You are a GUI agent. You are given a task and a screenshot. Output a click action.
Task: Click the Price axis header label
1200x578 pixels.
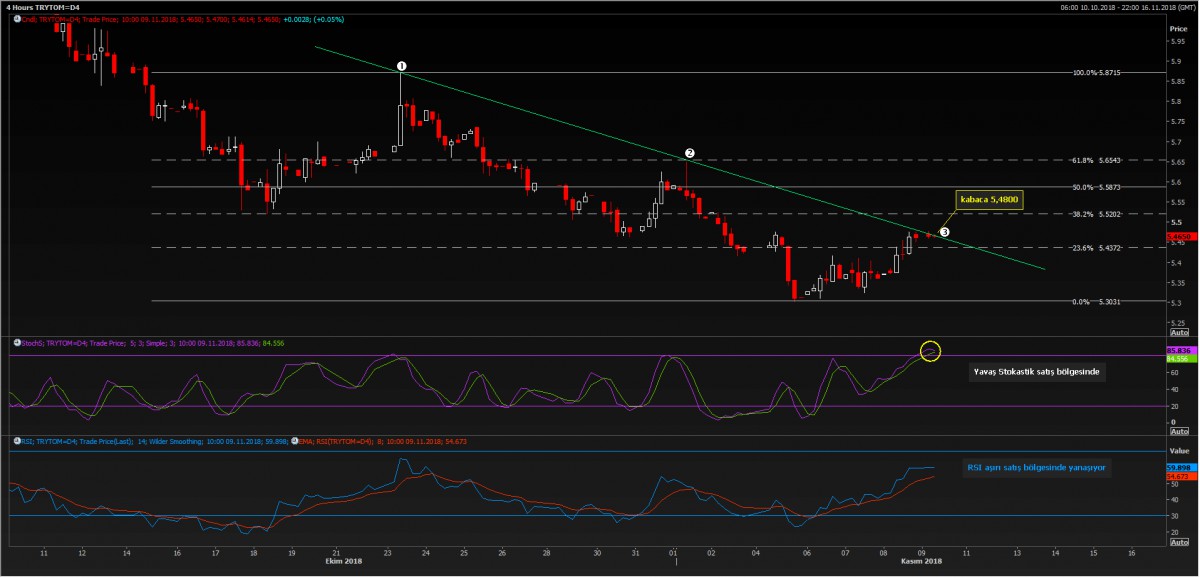coord(1178,30)
